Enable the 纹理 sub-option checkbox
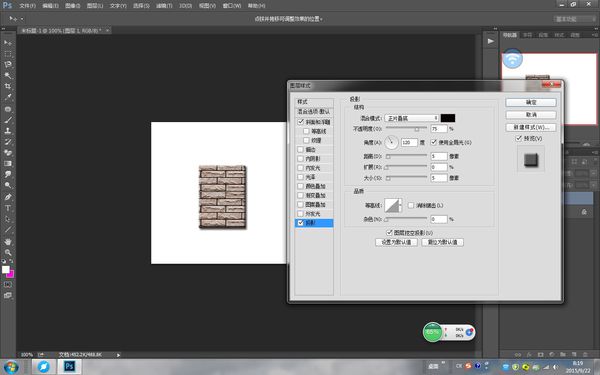The height and width of the screenshot is (375, 600). (306, 140)
